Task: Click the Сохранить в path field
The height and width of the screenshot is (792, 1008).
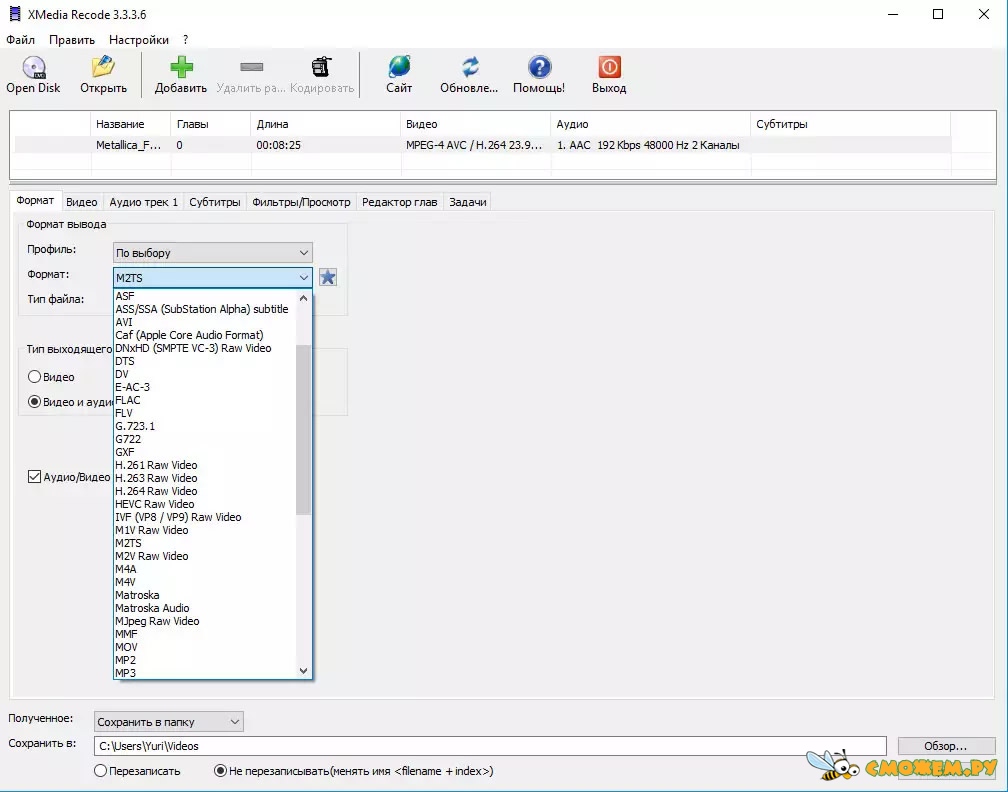Action: tap(490, 746)
